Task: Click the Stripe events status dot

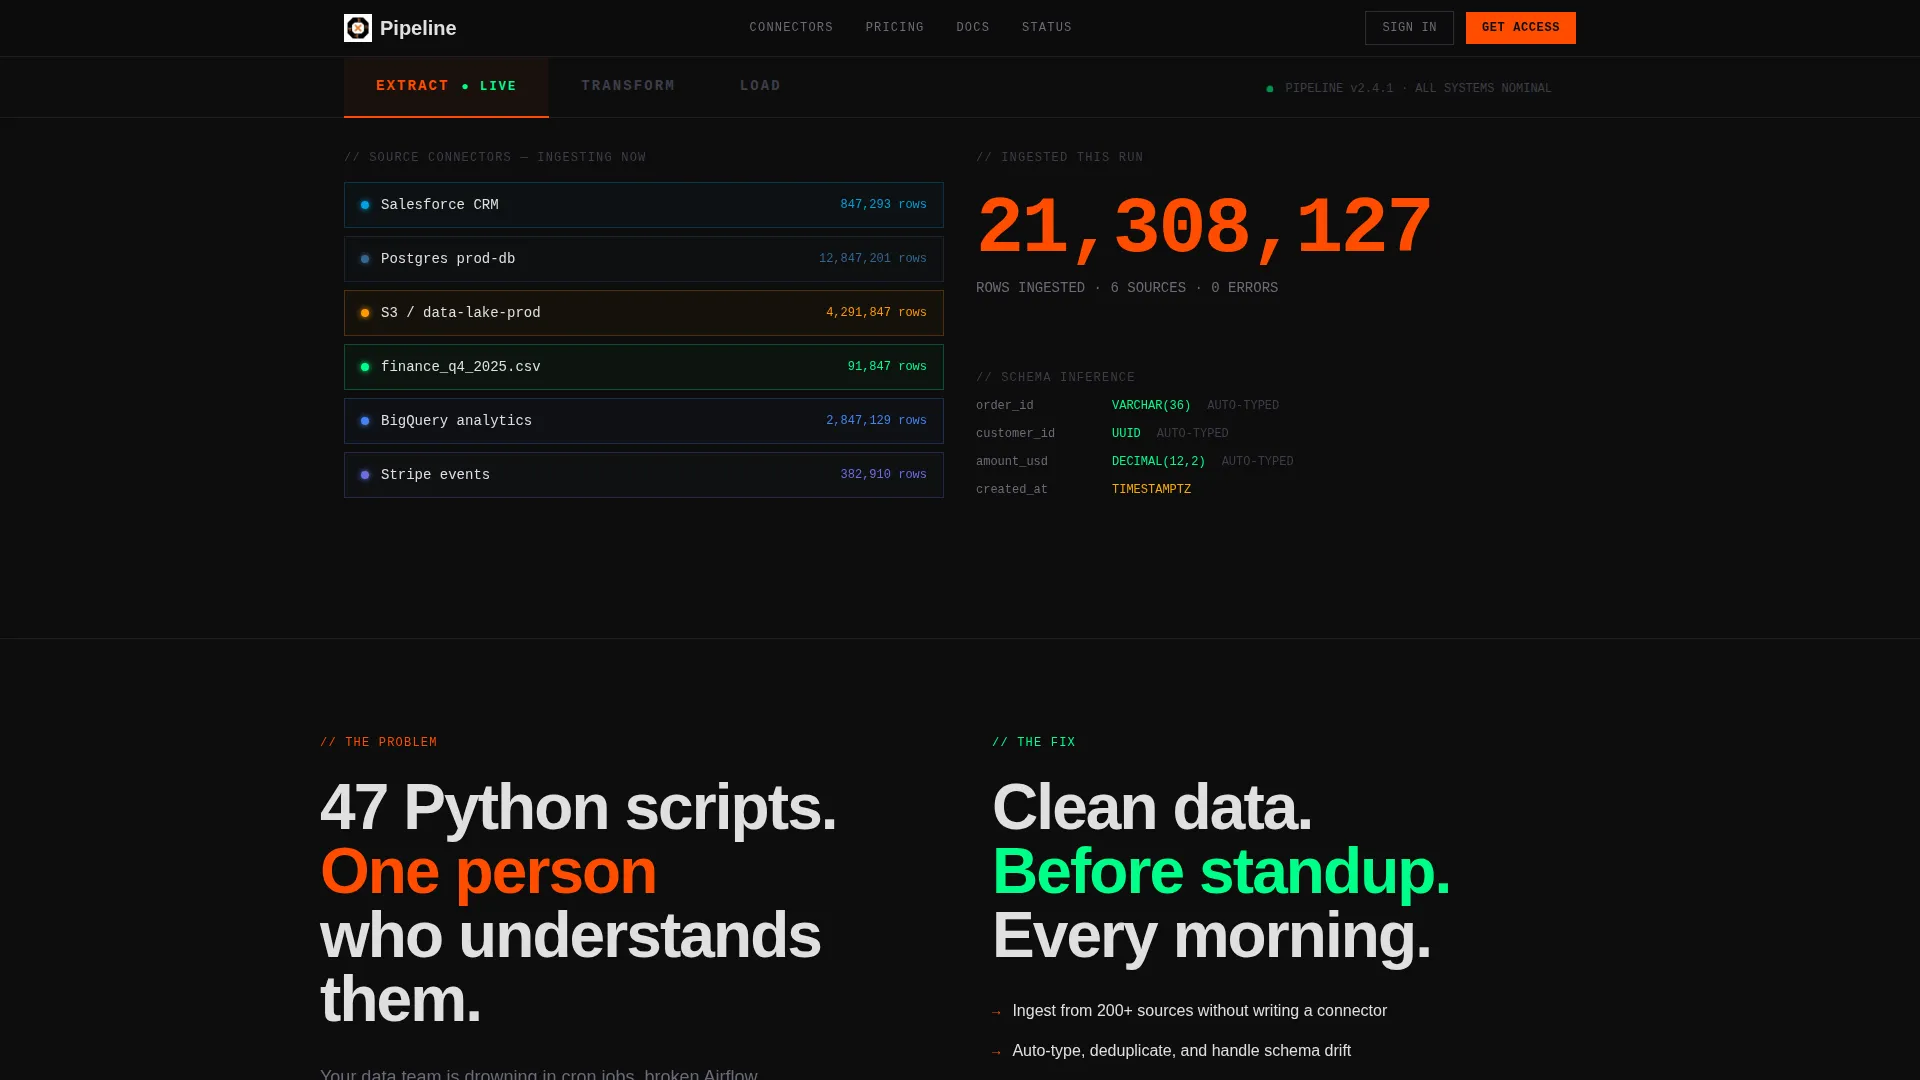Action: click(365, 475)
